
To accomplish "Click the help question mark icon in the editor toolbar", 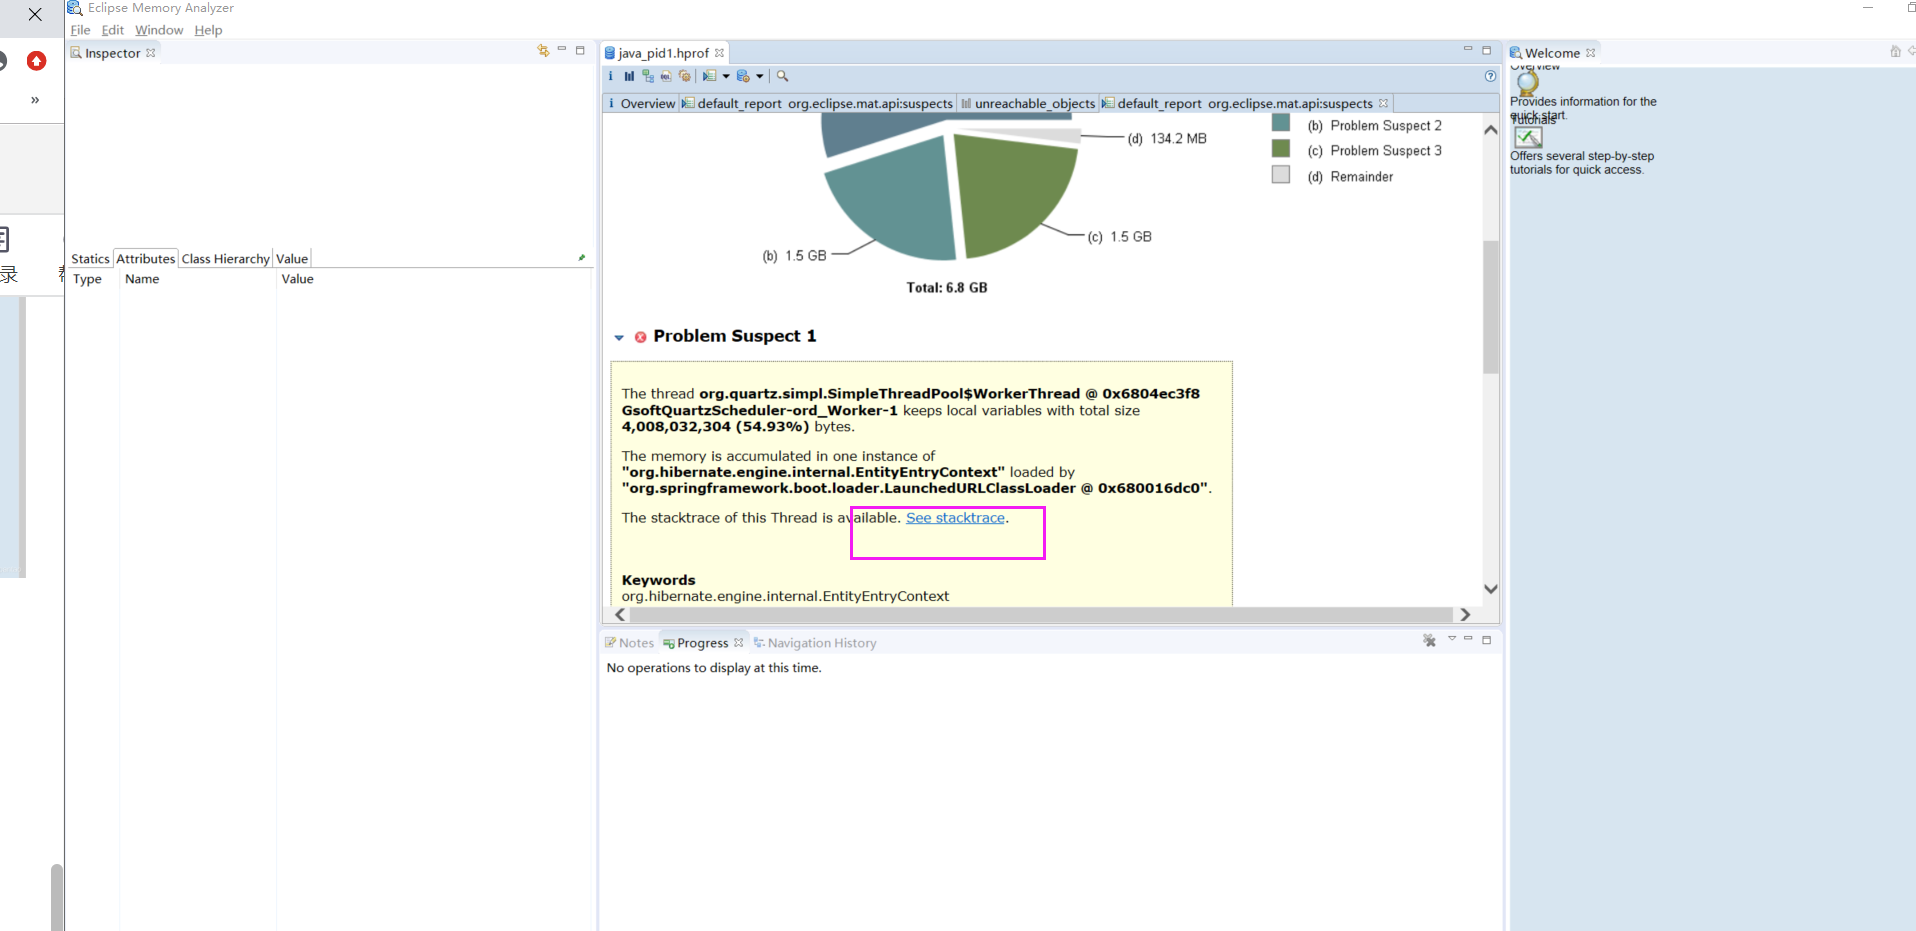I will coord(1490,76).
